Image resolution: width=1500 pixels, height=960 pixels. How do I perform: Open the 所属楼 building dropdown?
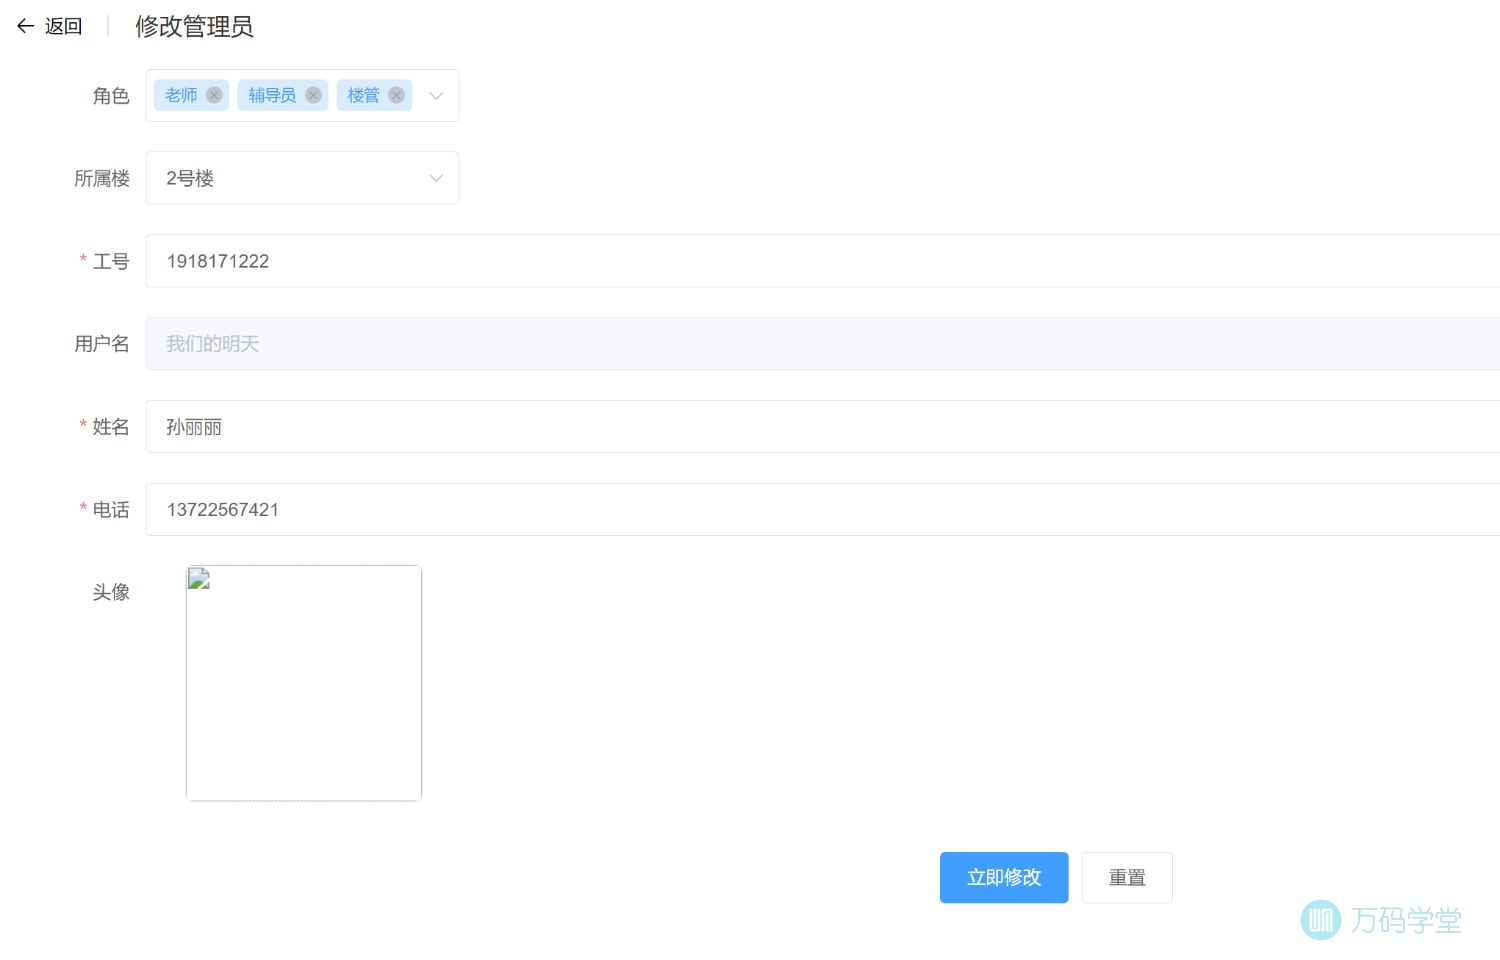(302, 178)
